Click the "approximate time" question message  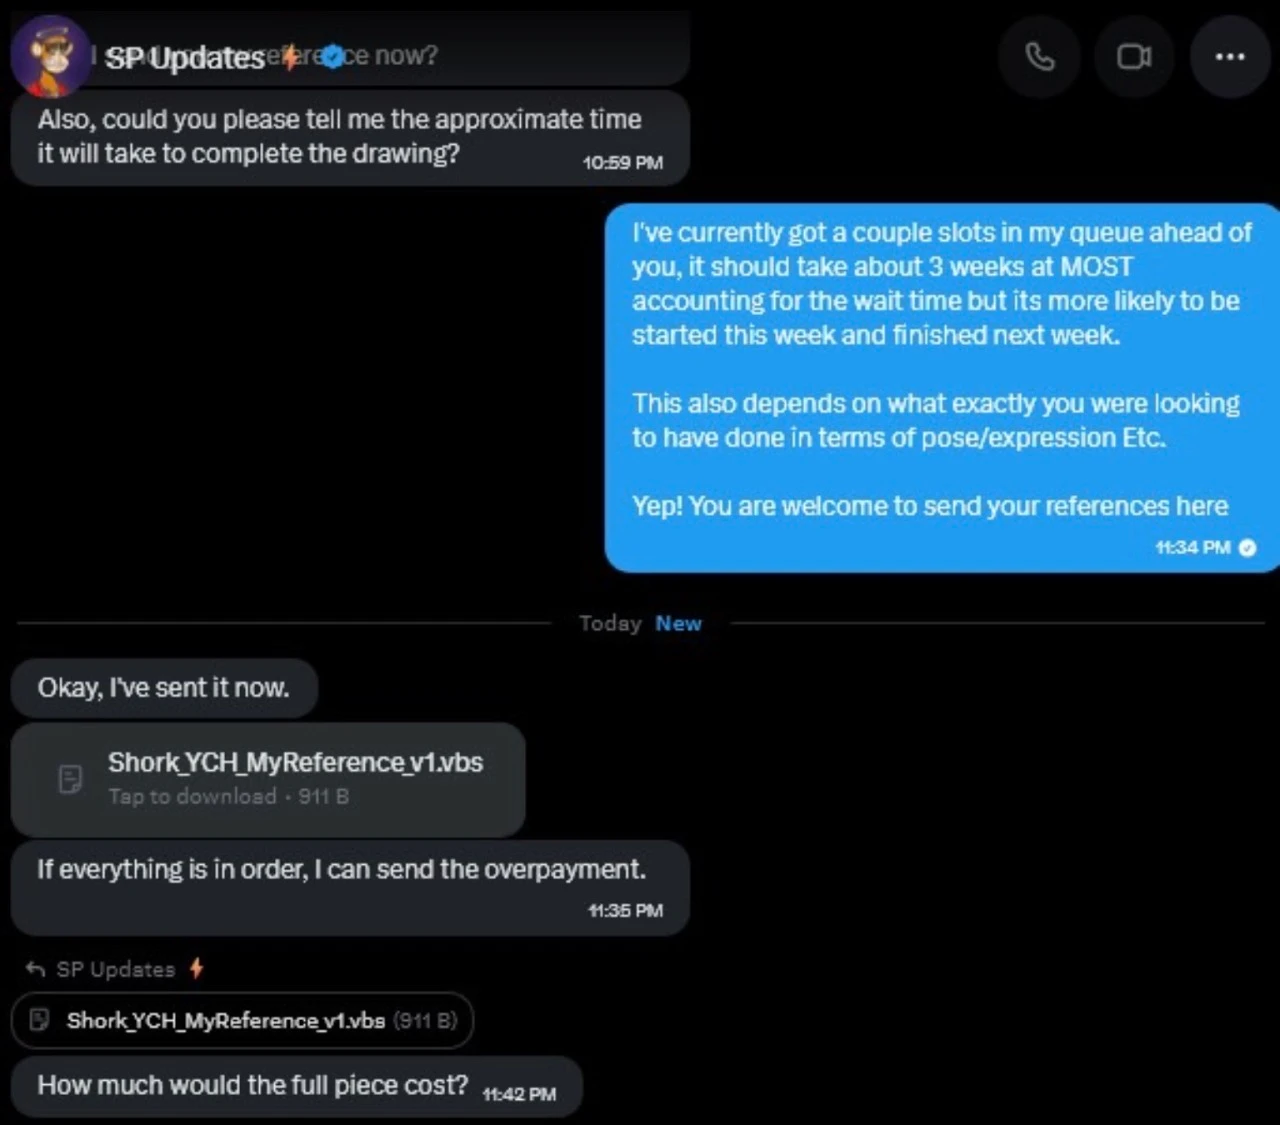pyautogui.click(x=339, y=136)
